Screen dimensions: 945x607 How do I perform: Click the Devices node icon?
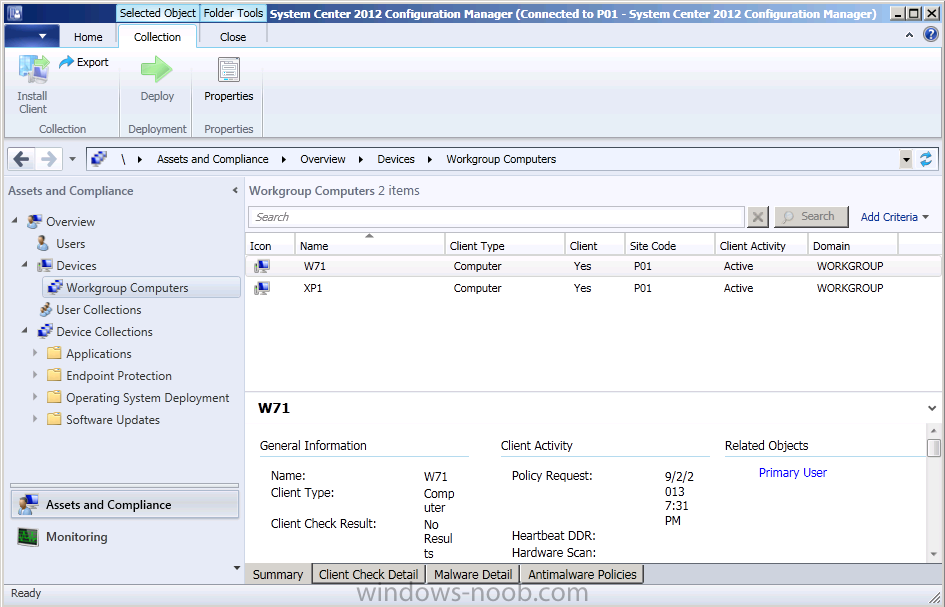pyautogui.click(x=44, y=265)
